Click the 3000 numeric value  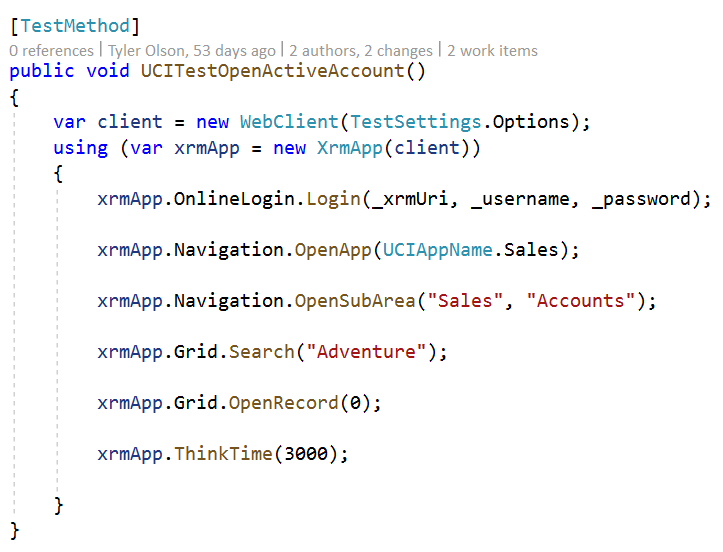pos(306,454)
